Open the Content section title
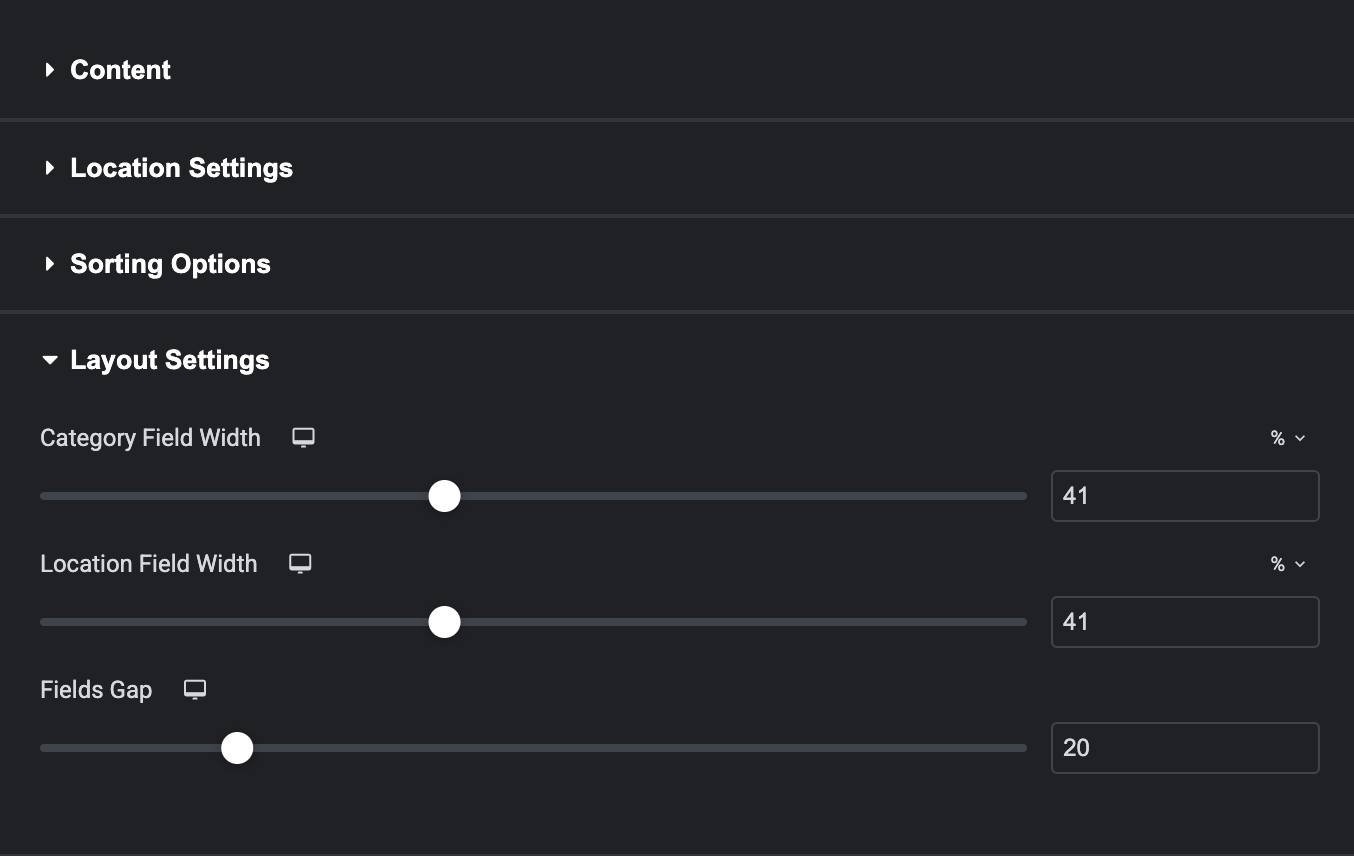Viewport: 1354px width, 856px height. tap(120, 70)
